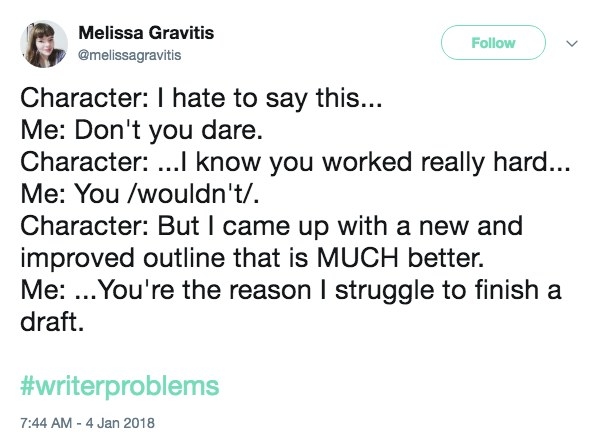The width and height of the screenshot is (602, 443).
Task: Open the Melissa Gravitis display name link
Action: [146, 33]
